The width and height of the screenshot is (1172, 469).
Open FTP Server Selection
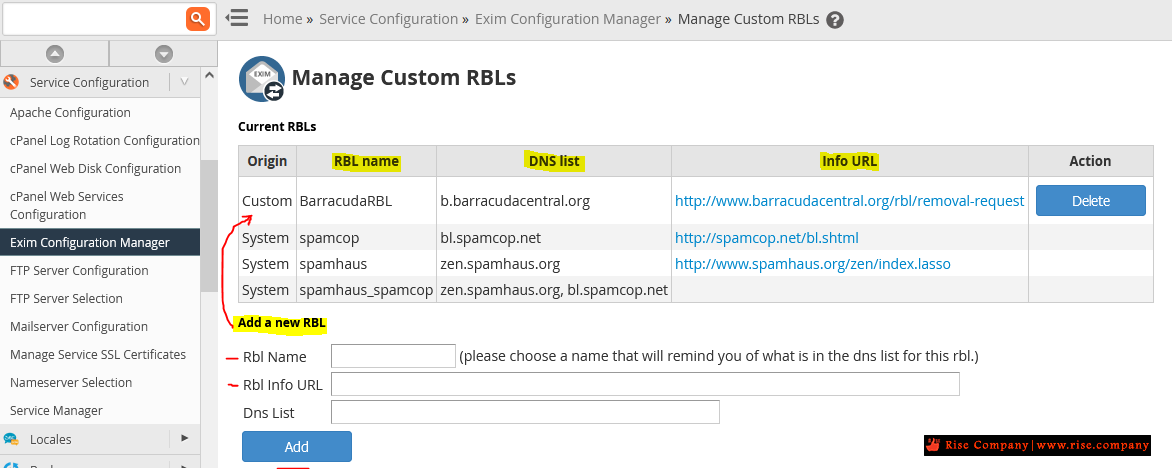[67, 298]
